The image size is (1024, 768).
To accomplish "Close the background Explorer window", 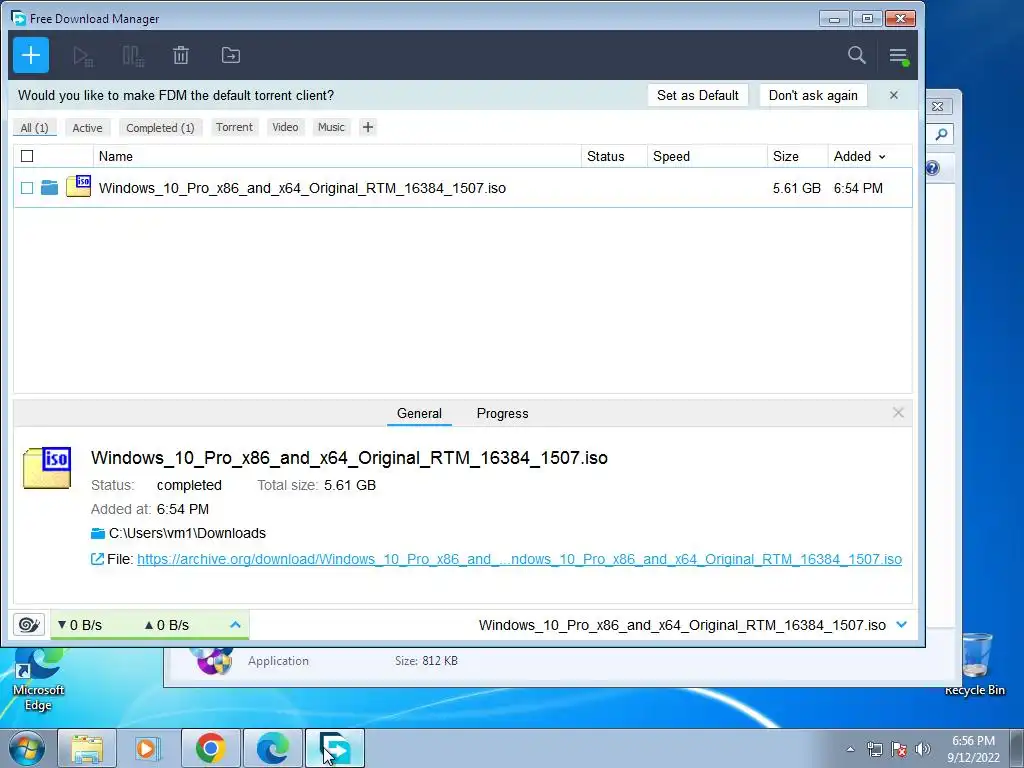I will (x=938, y=106).
